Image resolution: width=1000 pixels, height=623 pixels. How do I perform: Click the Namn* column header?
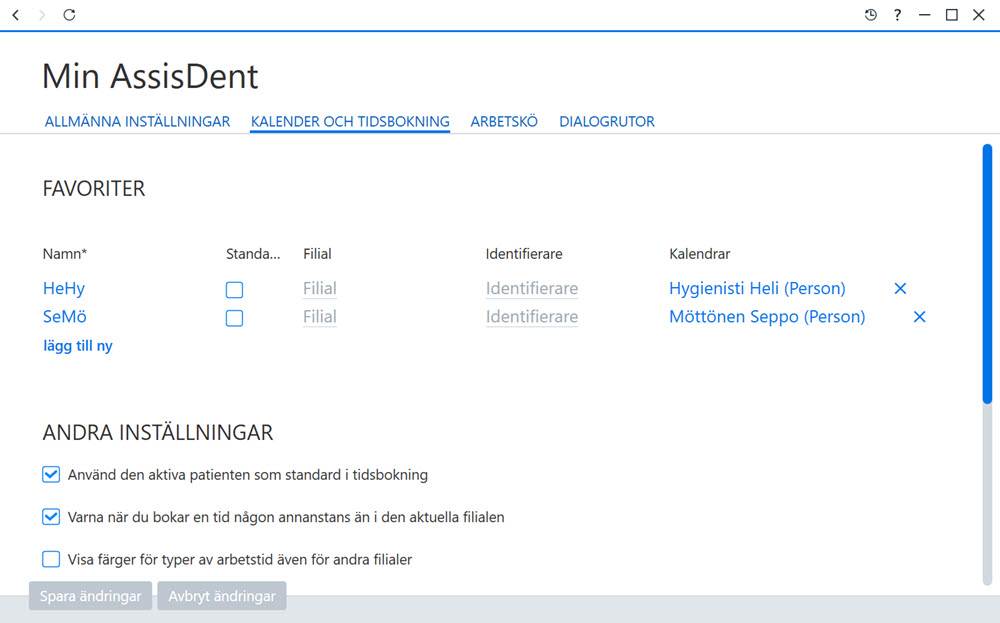65,254
